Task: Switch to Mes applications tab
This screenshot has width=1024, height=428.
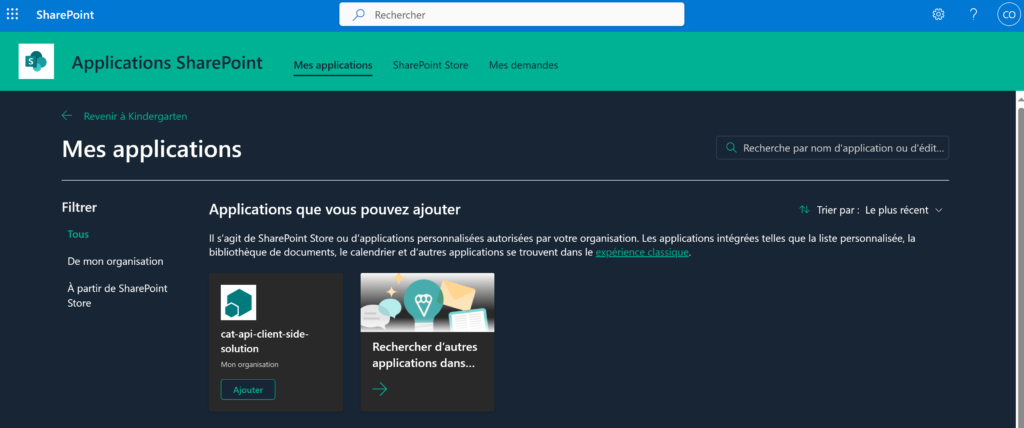Action: click(x=333, y=65)
